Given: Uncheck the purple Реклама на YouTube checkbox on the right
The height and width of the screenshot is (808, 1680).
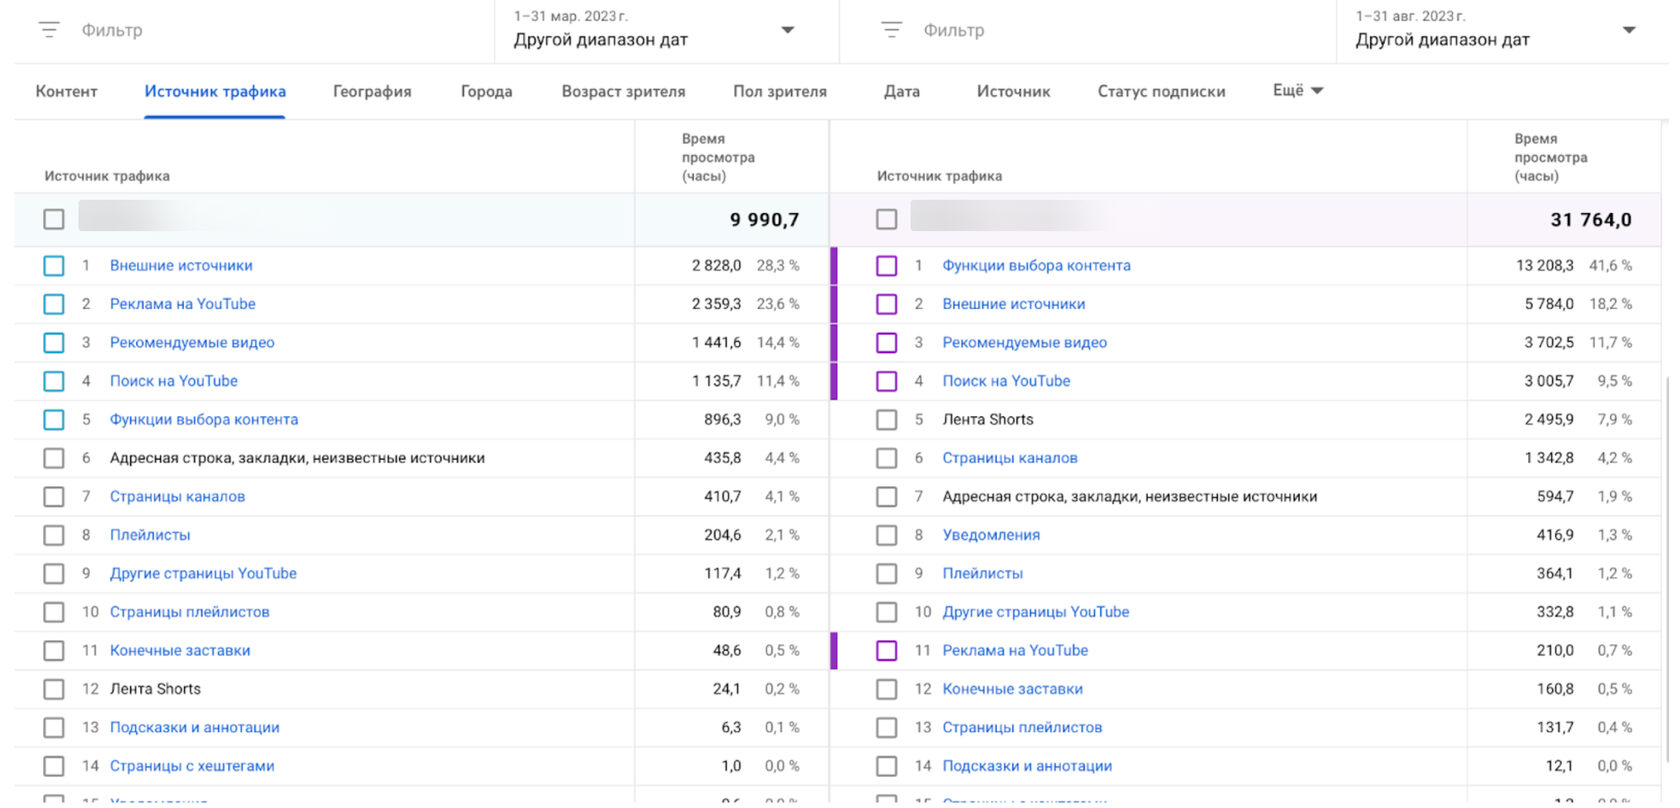Looking at the screenshot, I should pos(886,650).
